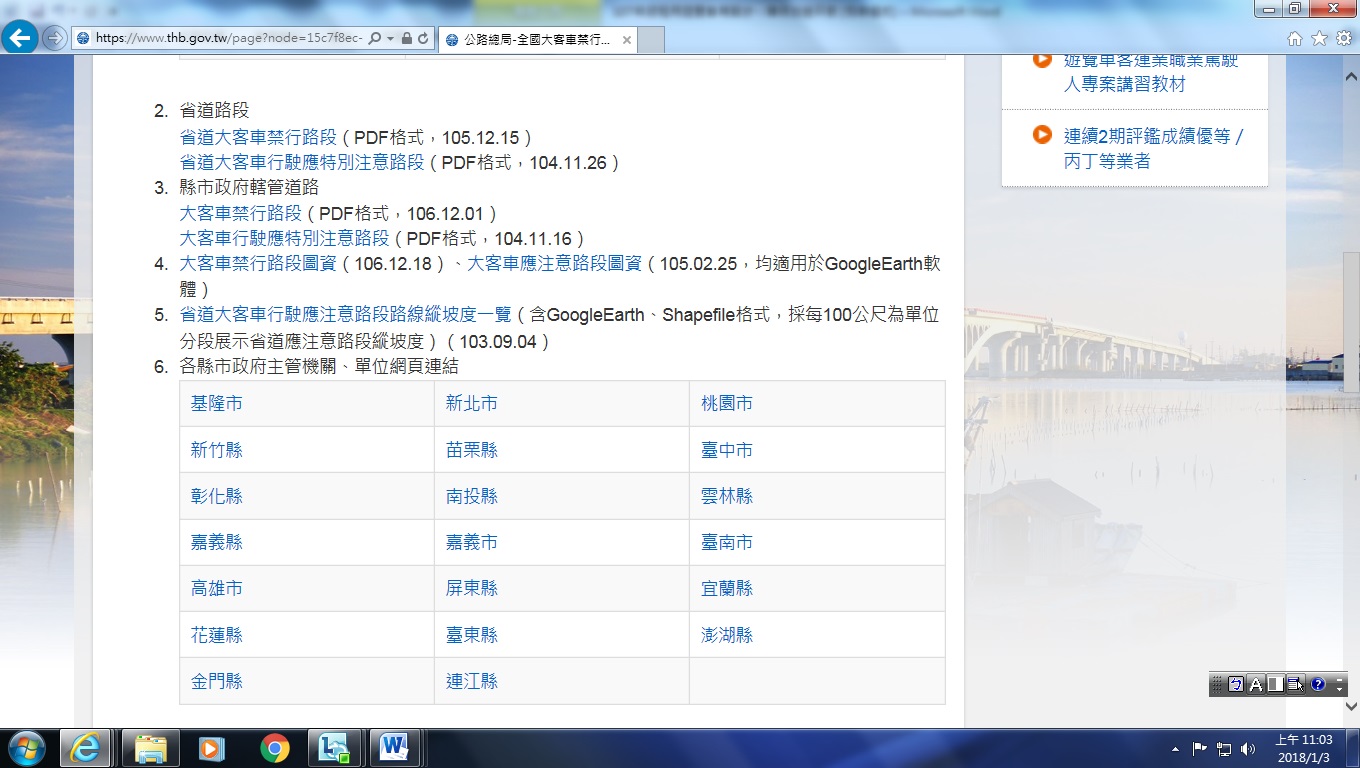Open 遊覽車客運業職業駕駛人專案講習教材 sidebar link

[1151, 72]
